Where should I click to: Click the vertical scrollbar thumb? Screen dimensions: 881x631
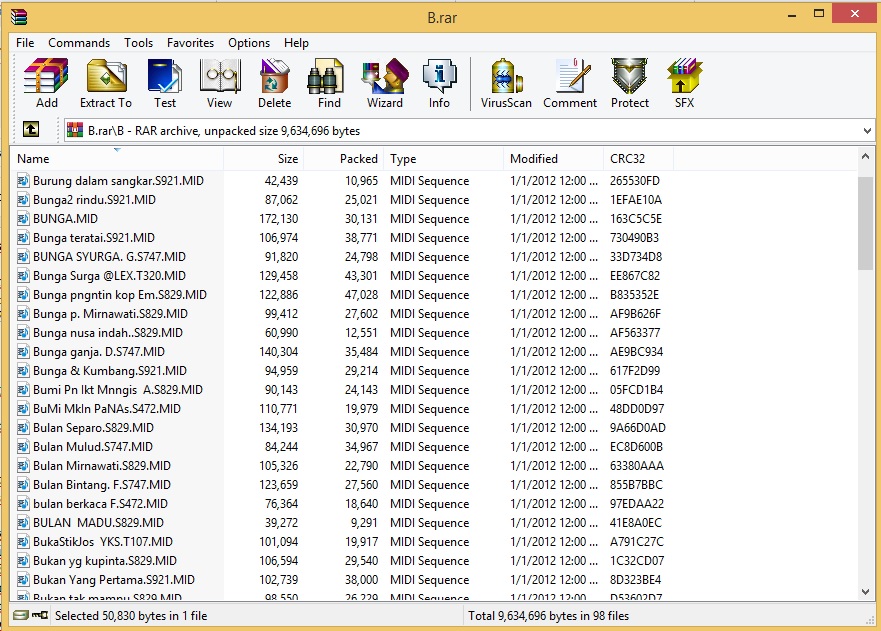[865, 223]
